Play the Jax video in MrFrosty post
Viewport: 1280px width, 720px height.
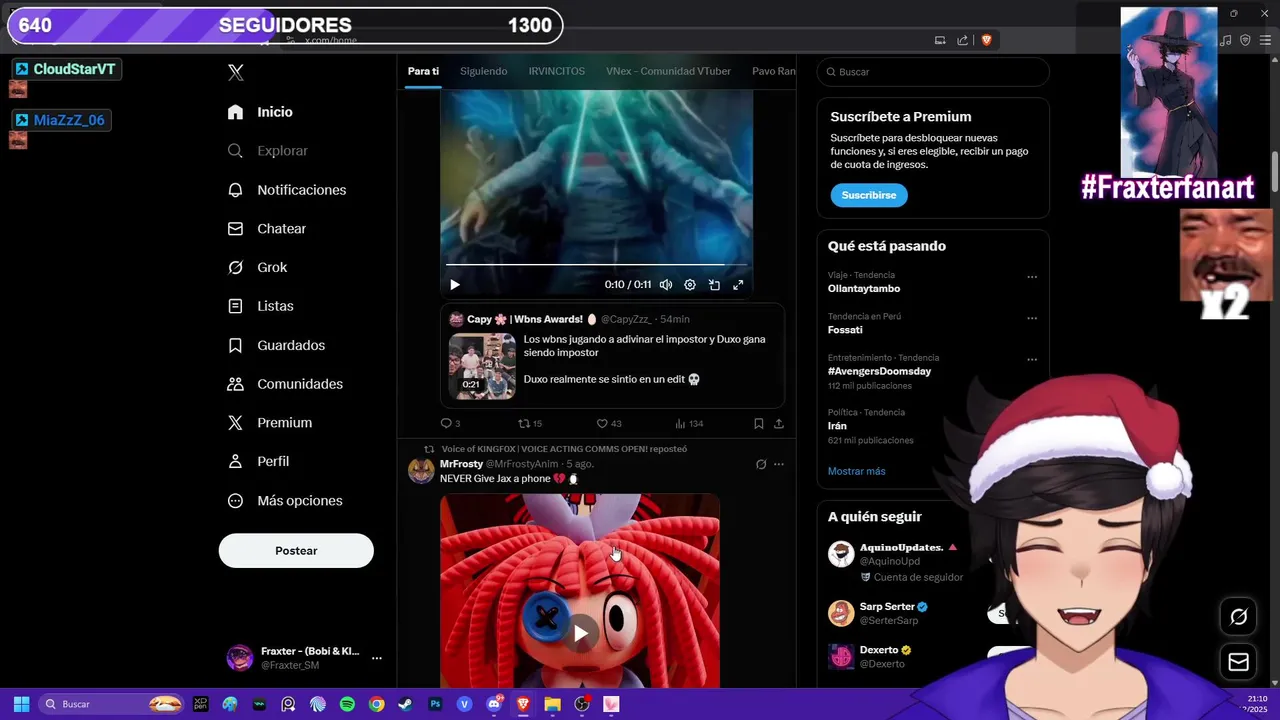580,633
